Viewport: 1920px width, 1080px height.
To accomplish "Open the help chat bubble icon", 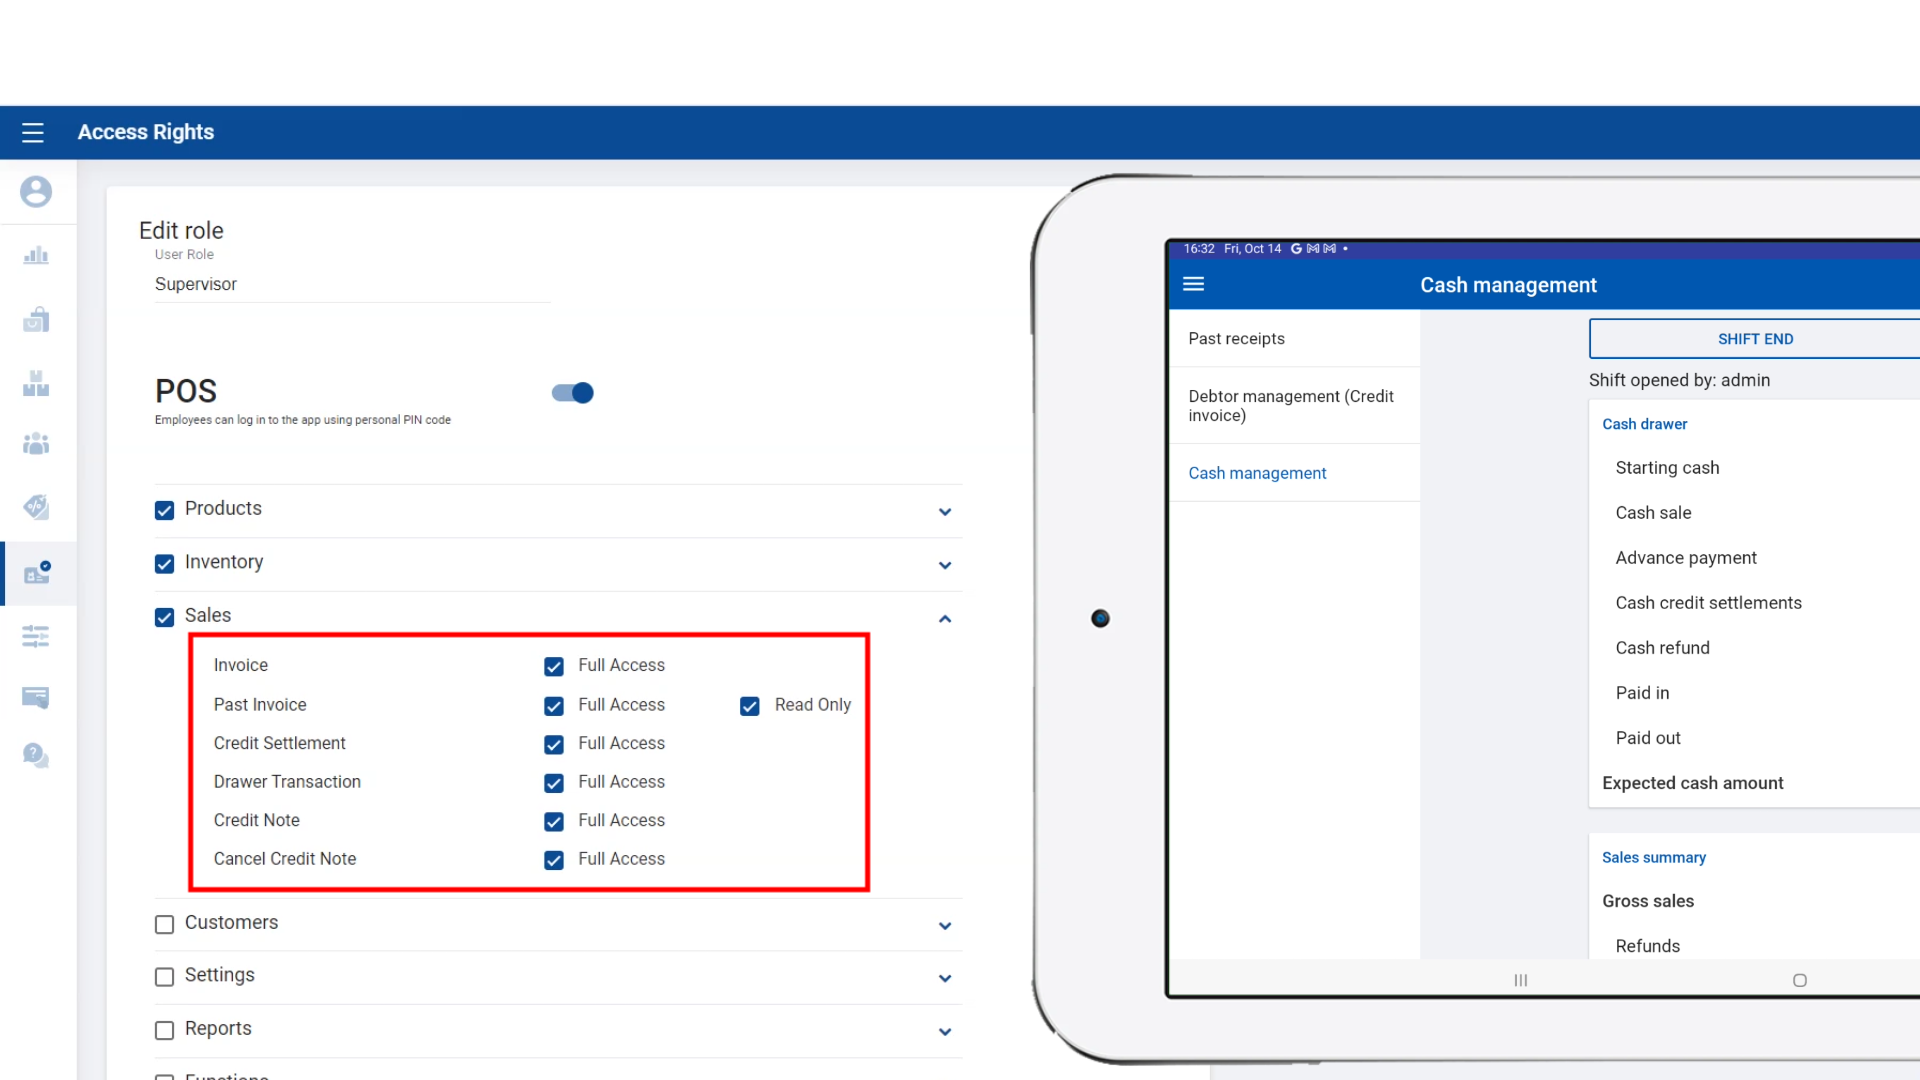I will click(36, 755).
